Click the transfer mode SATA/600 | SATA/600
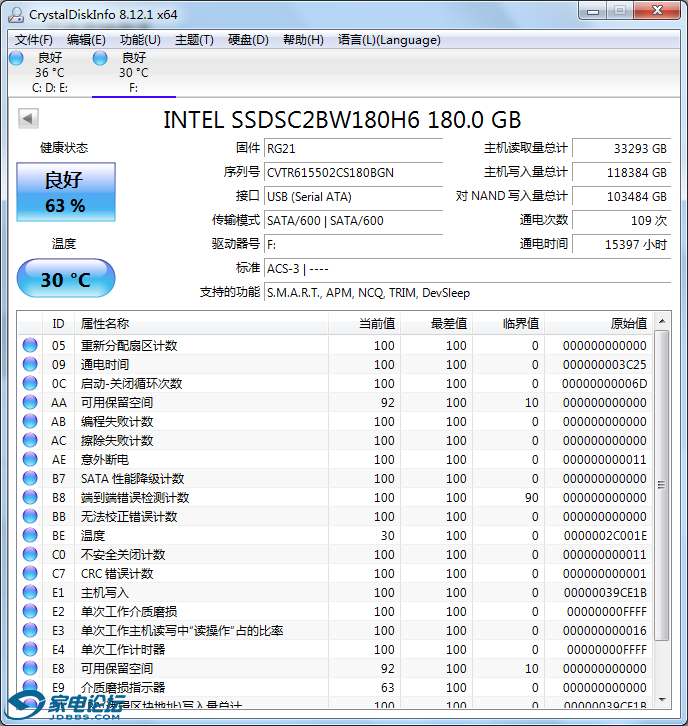Image resolution: width=688 pixels, height=726 pixels. click(x=353, y=221)
